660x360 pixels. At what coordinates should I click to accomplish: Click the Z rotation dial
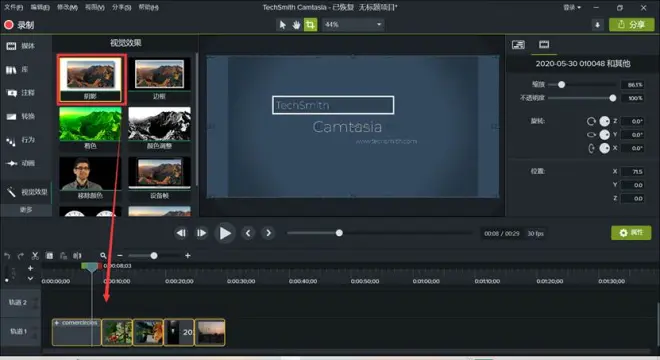(604, 121)
